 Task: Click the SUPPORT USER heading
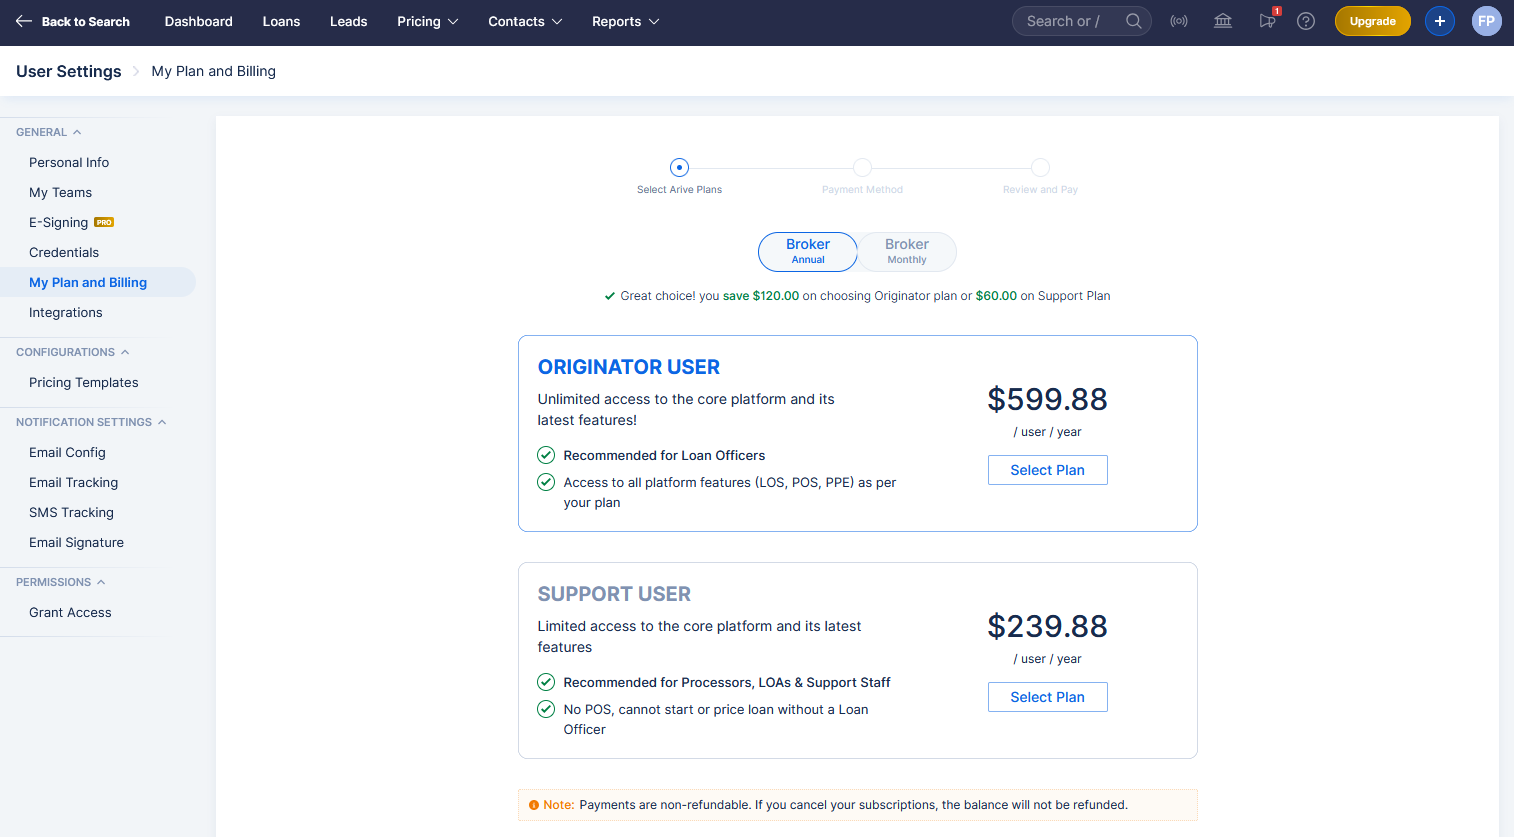click(614, 594)
